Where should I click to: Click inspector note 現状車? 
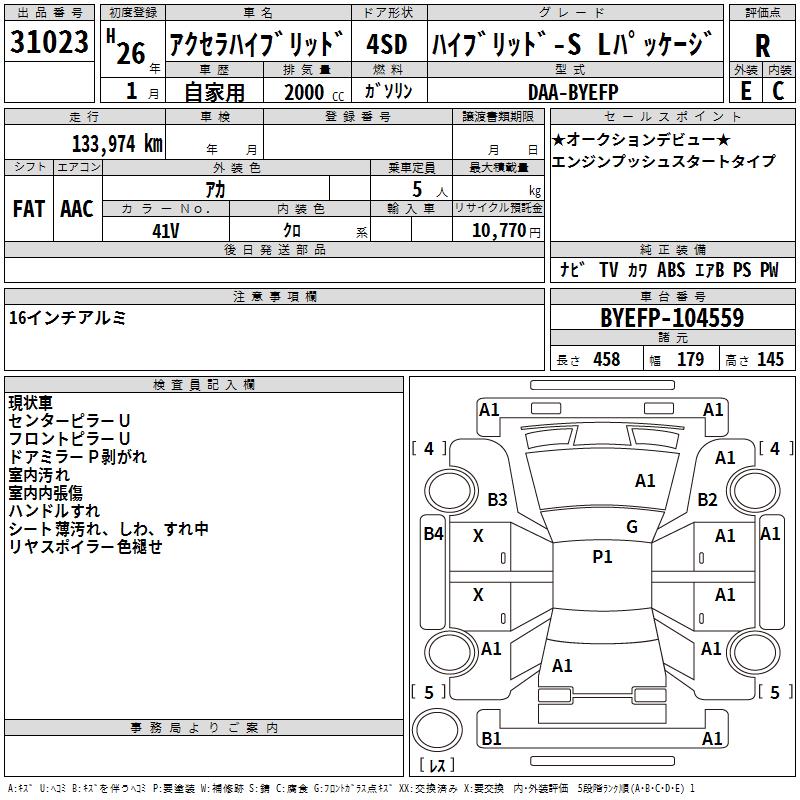point(31,403)
